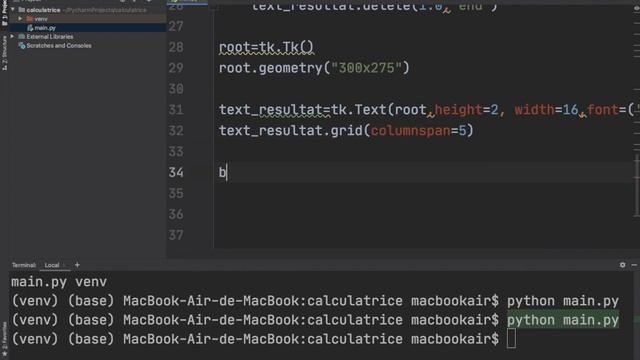Viewport: 640px width, 360px height.
Task: Click line number 28 in gutter
Action: (176, 47)
